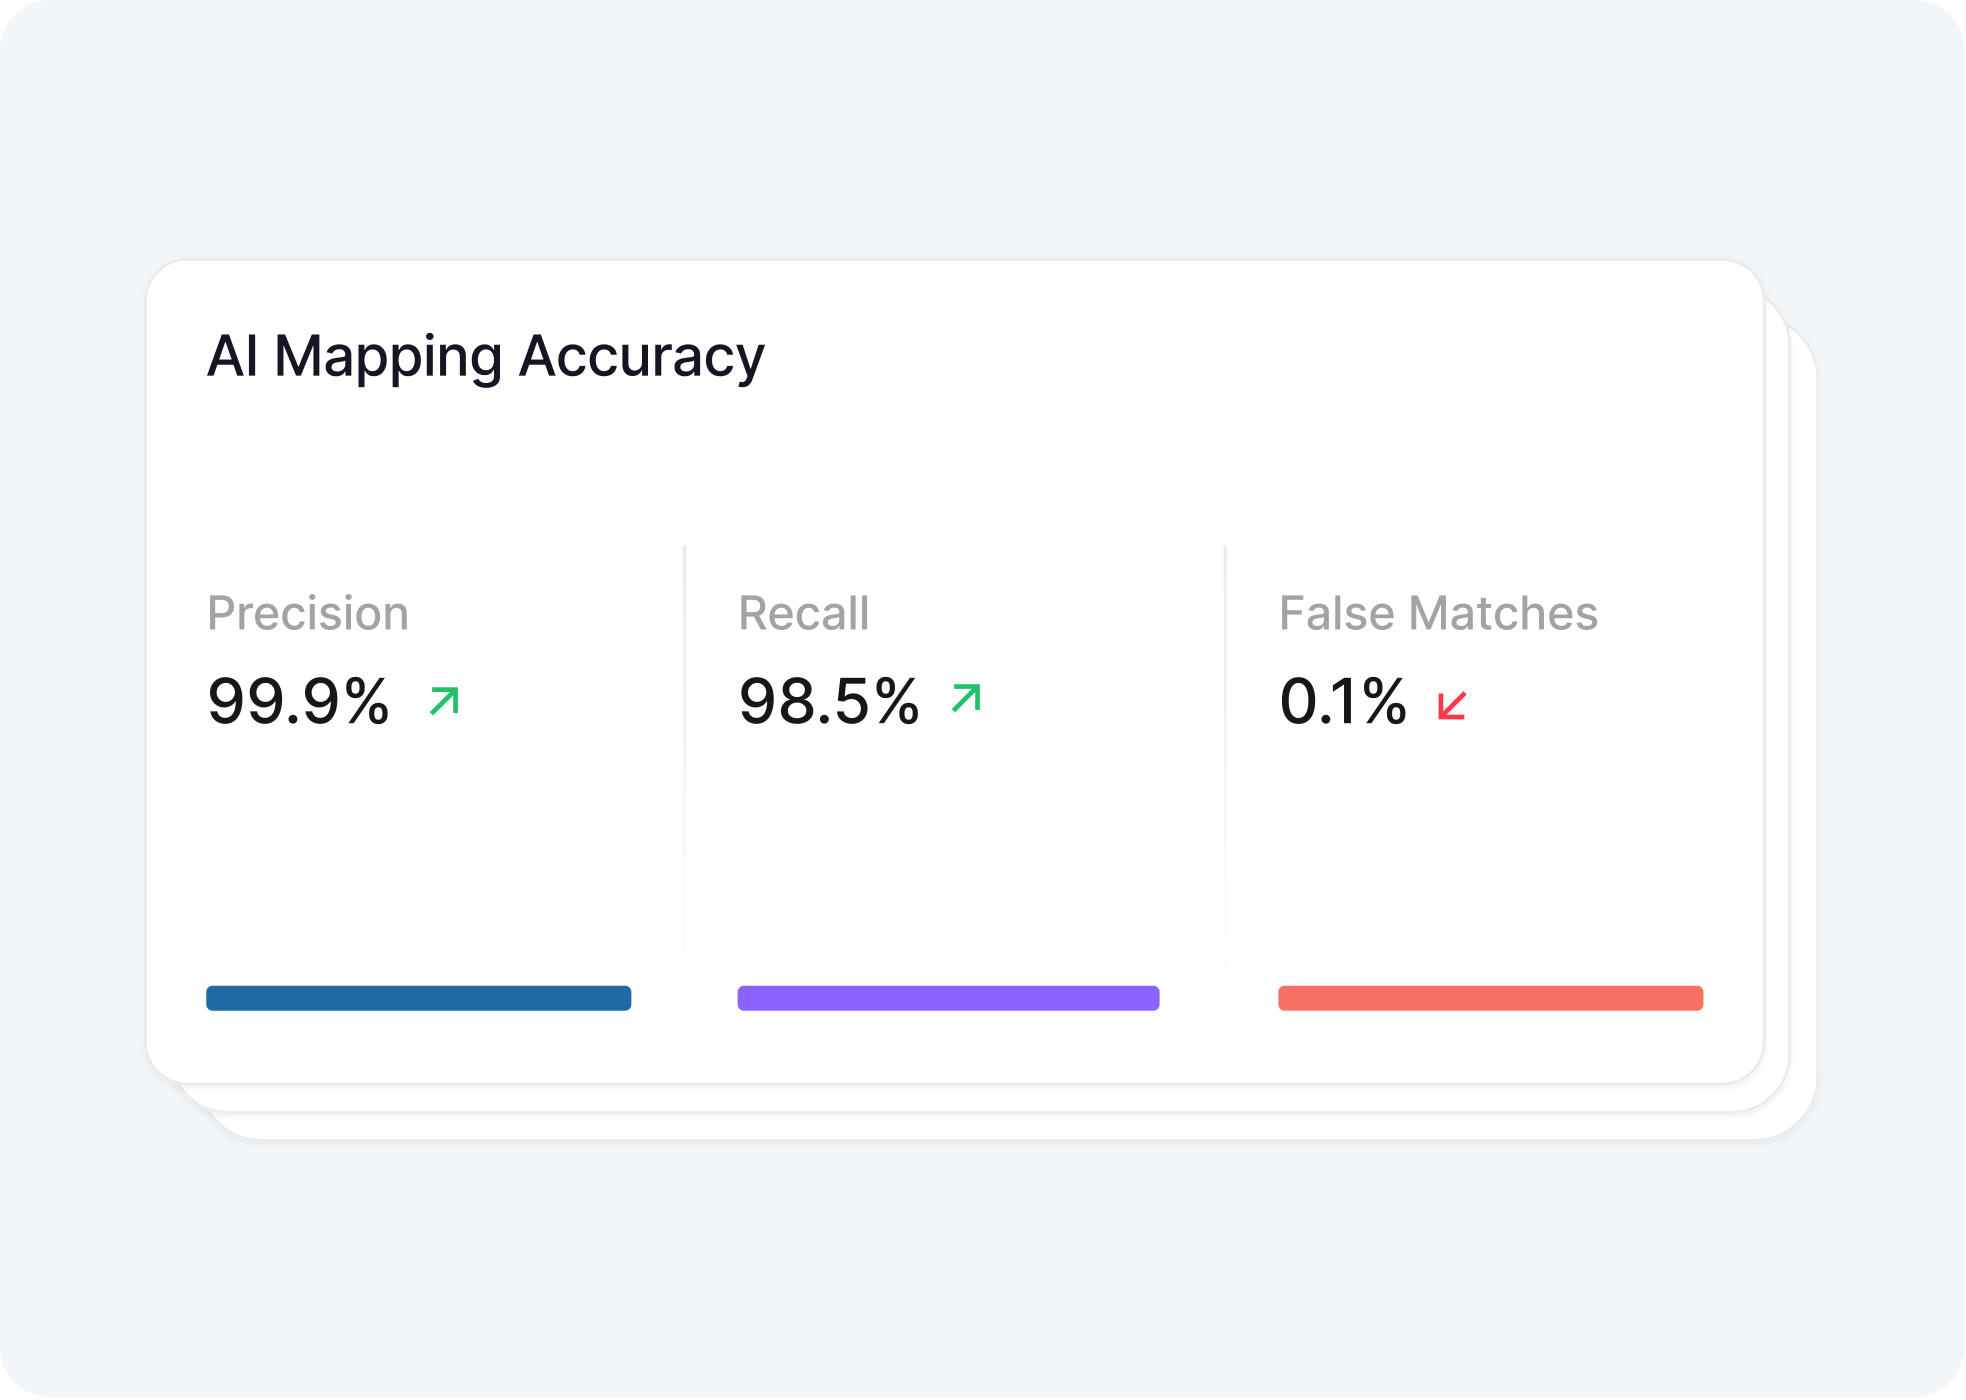Select the 0.1% false matches value

click(x=1343, y=701)
